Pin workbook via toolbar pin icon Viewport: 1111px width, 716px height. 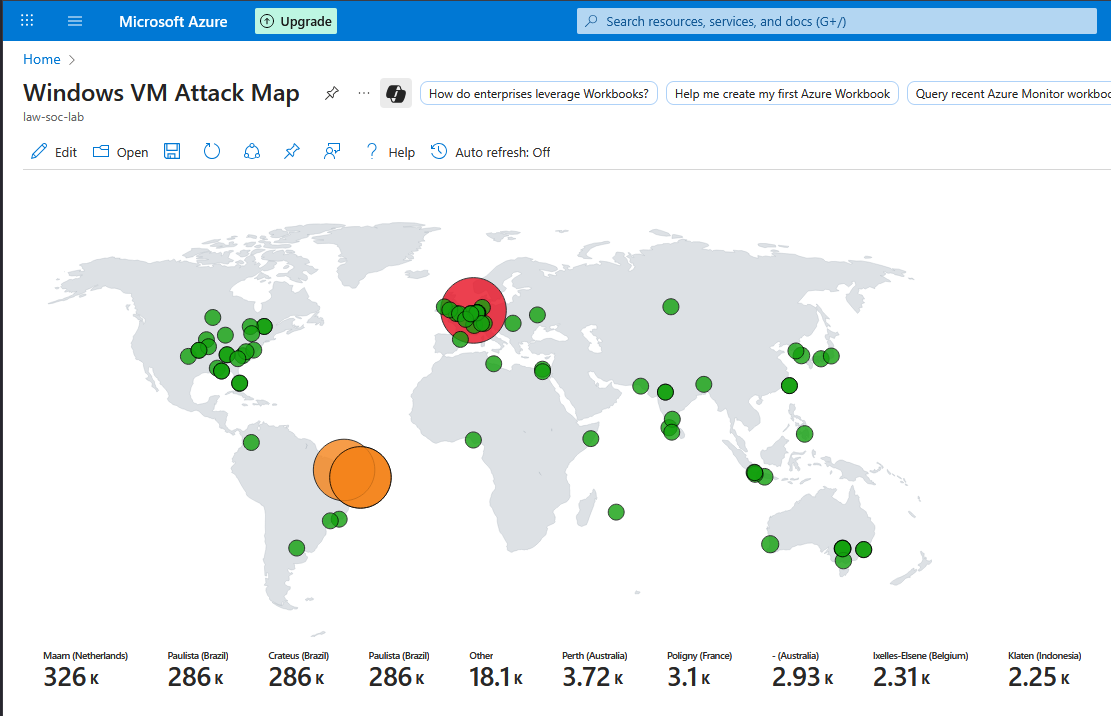[291, 151]
